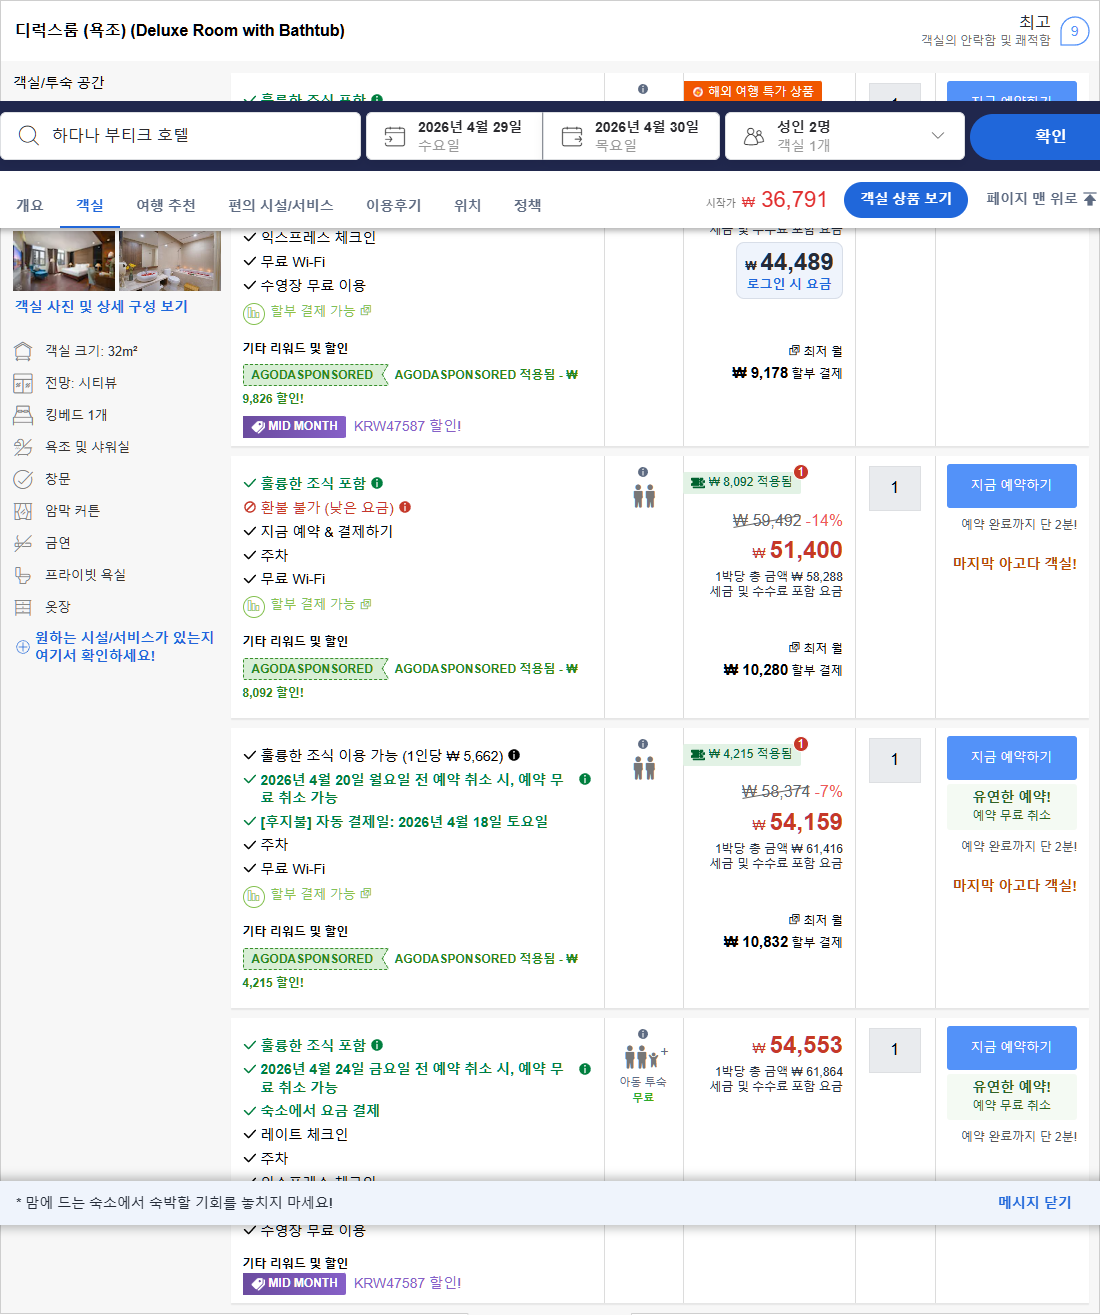
Task: Click the info icon next to 홀륭한 조식 포함
Action: pos(378,483)
